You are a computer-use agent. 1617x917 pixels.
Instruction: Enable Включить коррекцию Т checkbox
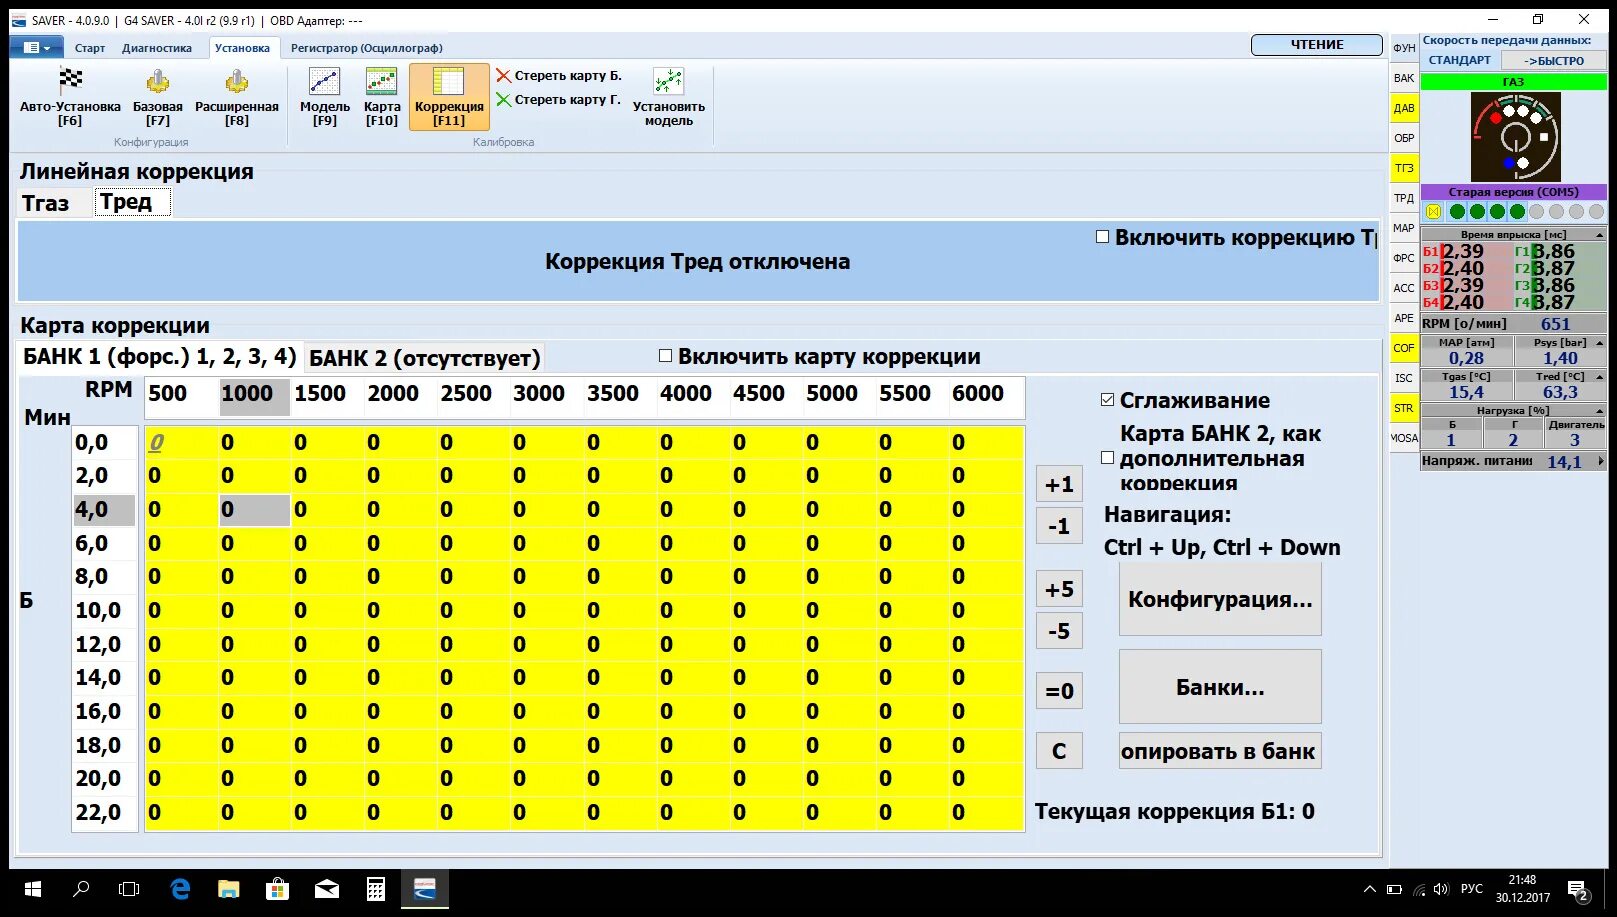pyautogui.click(x=1102, y=237)
